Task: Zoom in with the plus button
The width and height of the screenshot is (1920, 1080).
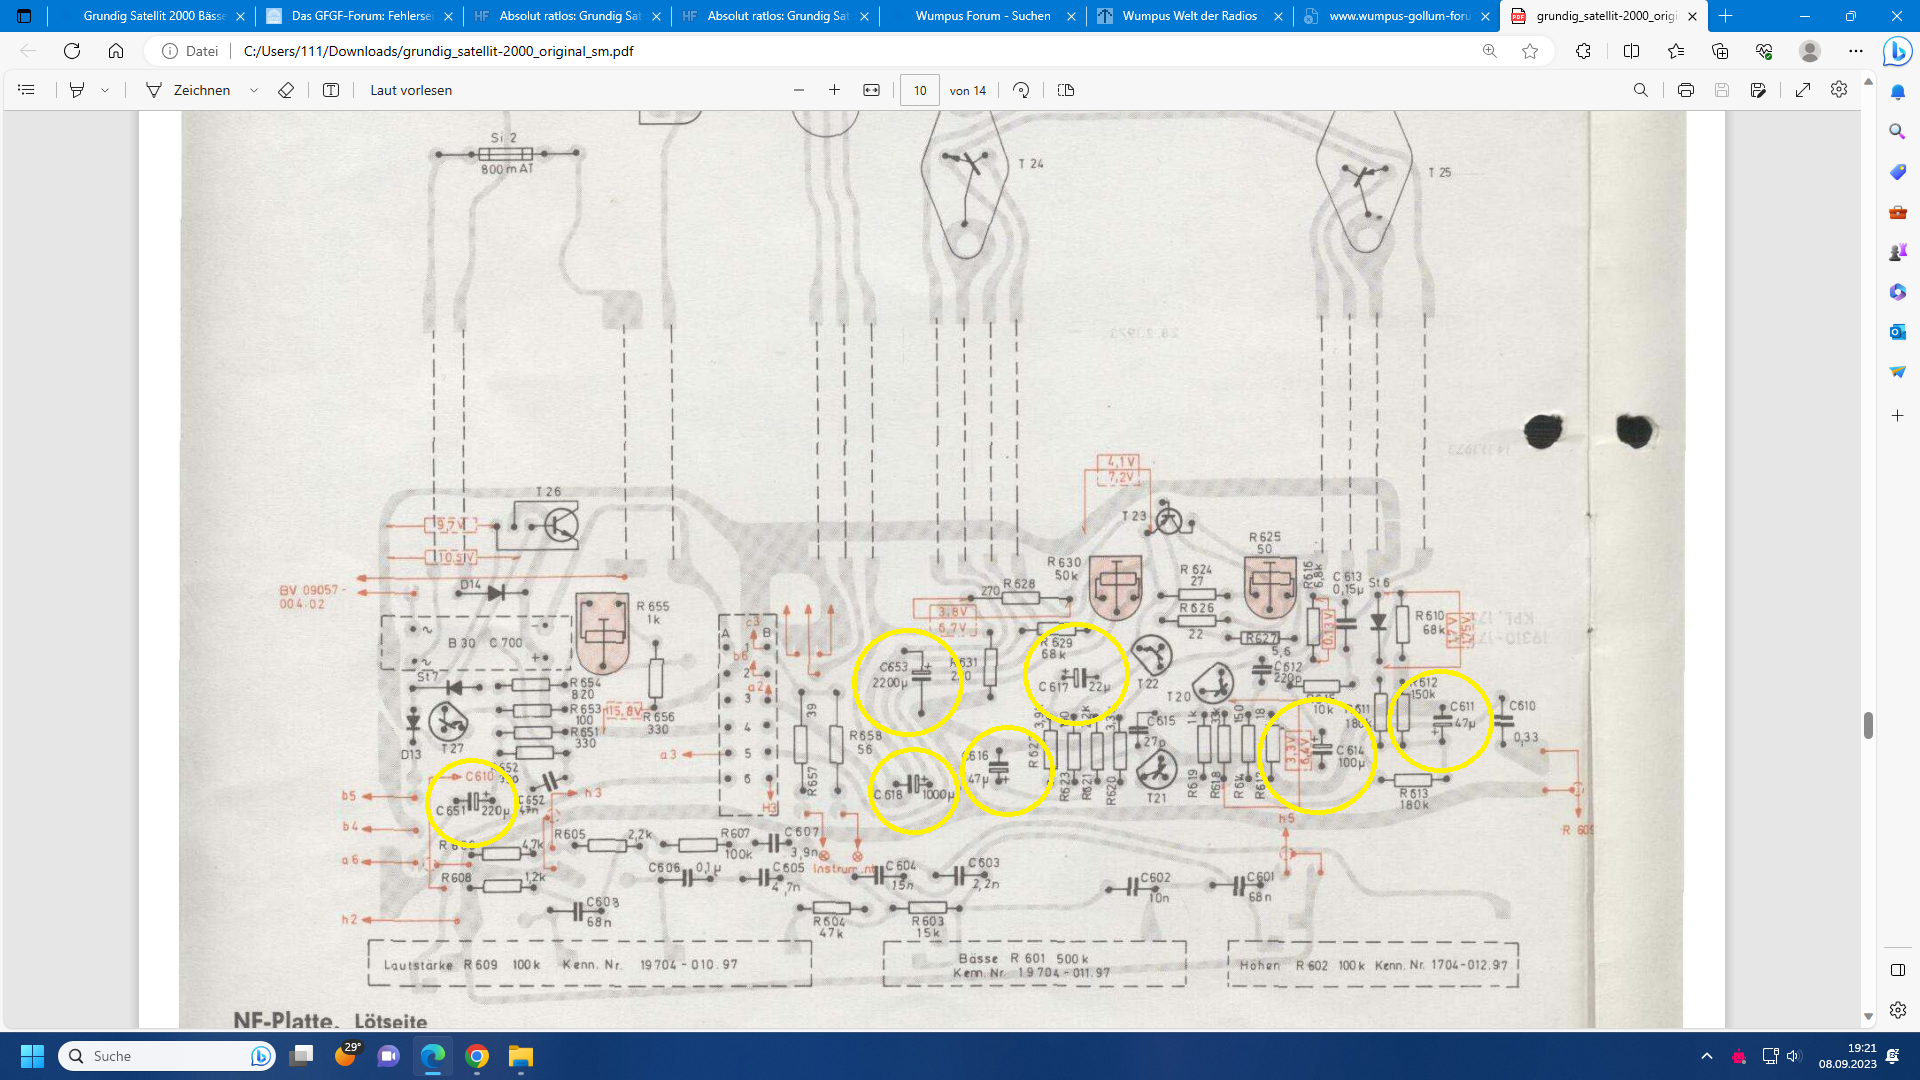Action: coord(835,90)
